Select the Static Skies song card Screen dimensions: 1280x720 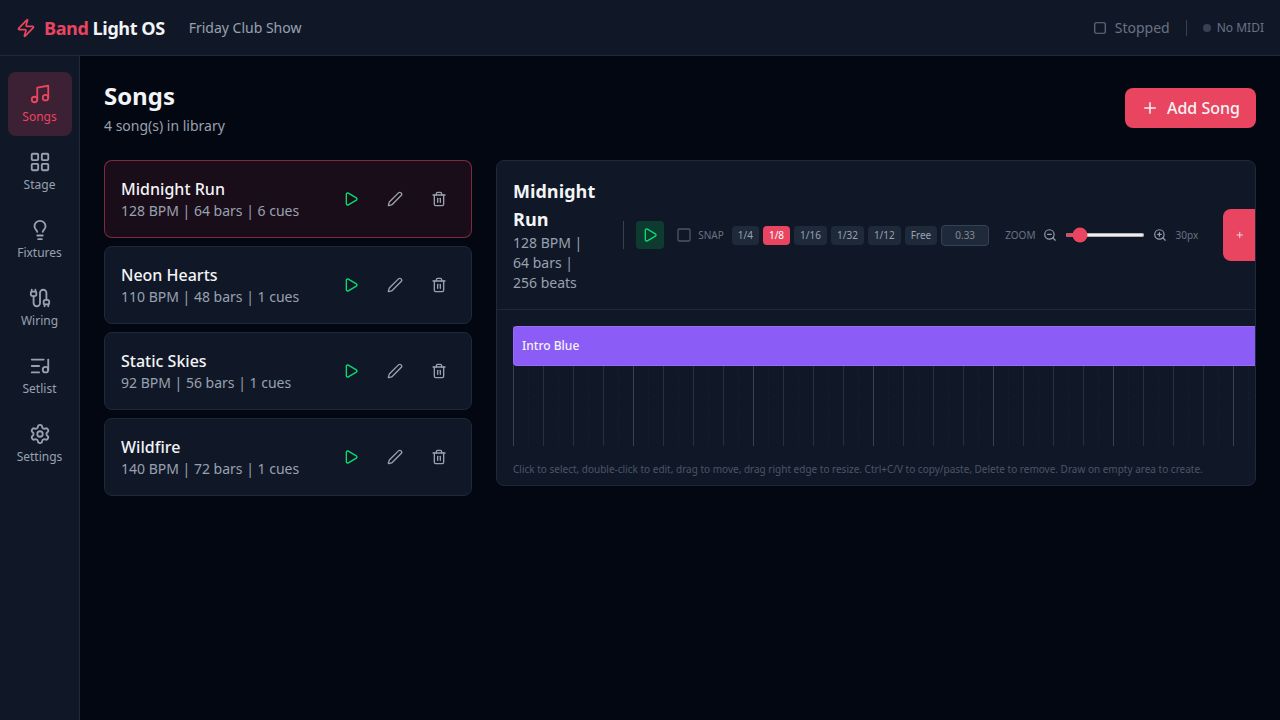pyautogui.click(x=288, y=371)
